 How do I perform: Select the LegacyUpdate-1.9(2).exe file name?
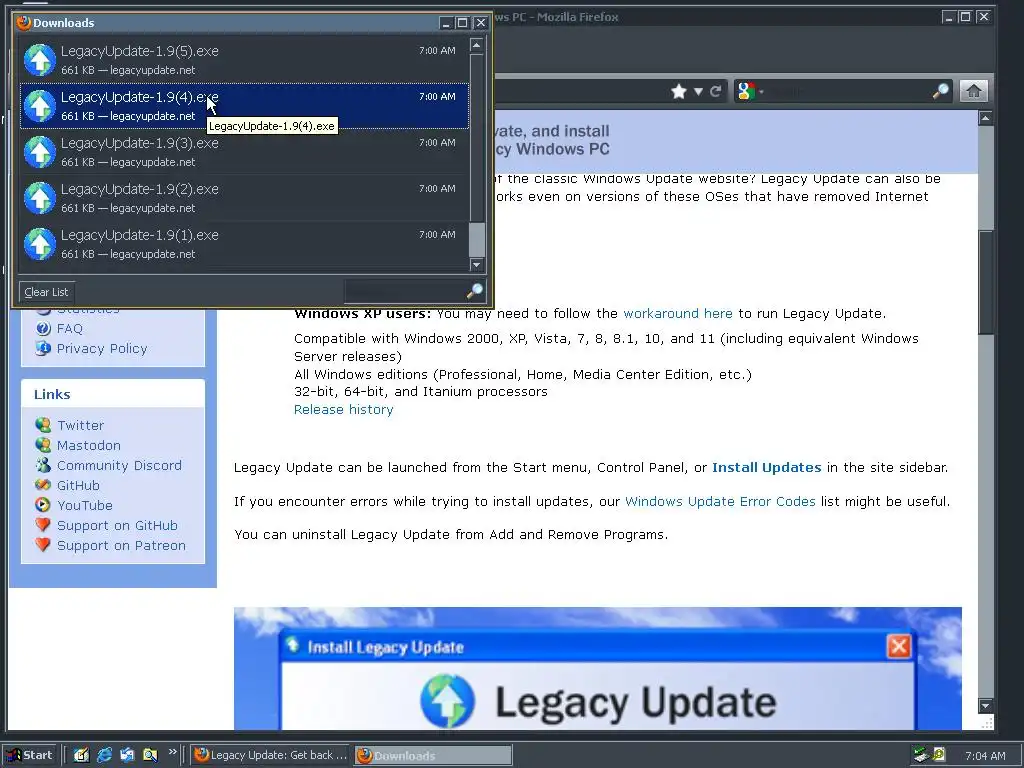[x=140, y=189]
